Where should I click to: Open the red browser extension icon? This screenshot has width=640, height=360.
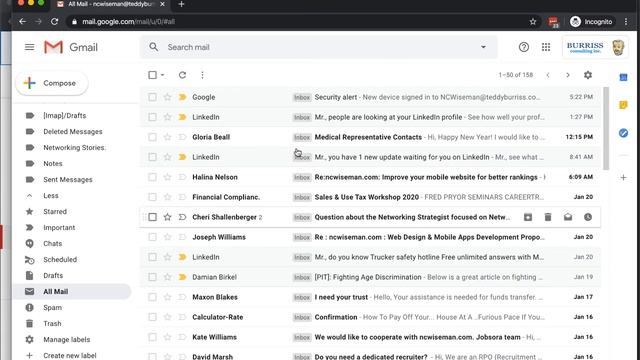point(553,22)
